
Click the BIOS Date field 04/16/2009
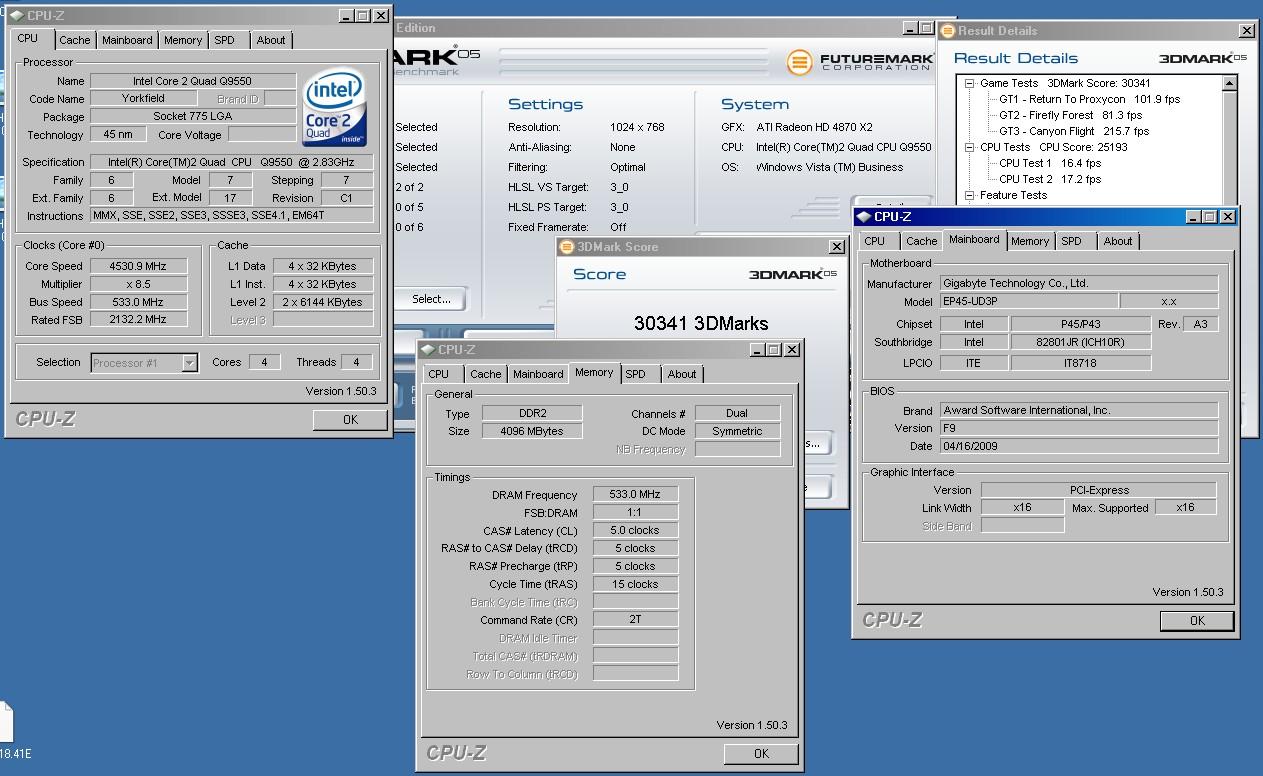coord(1079,446)
